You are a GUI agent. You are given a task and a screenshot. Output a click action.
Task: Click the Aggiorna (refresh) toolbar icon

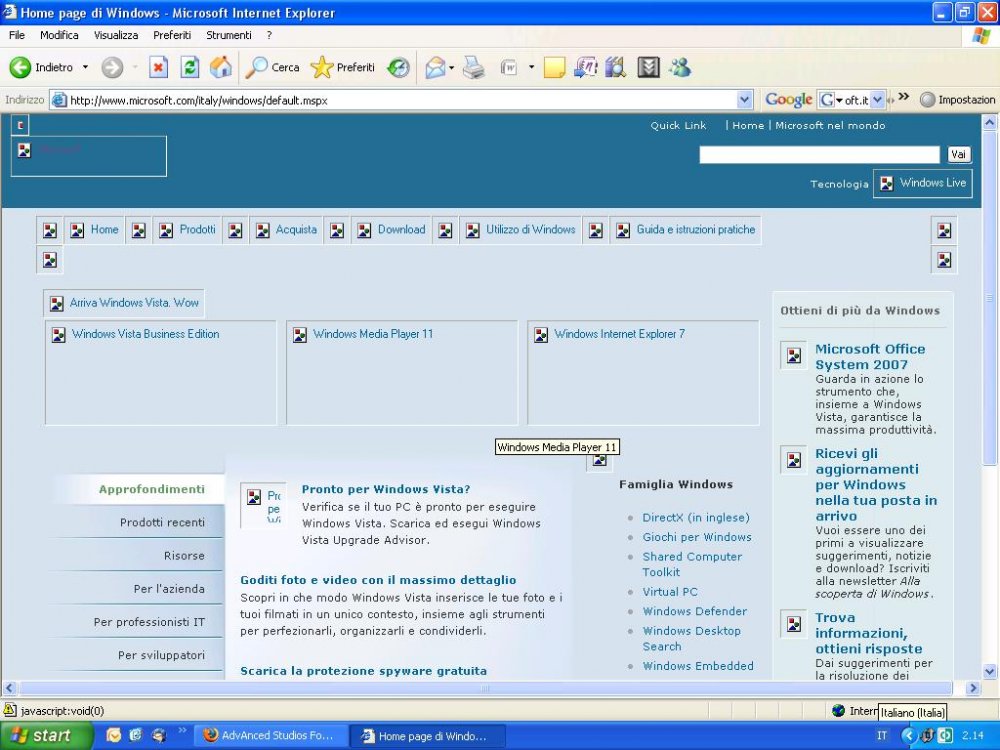click(x=189, y=67)
